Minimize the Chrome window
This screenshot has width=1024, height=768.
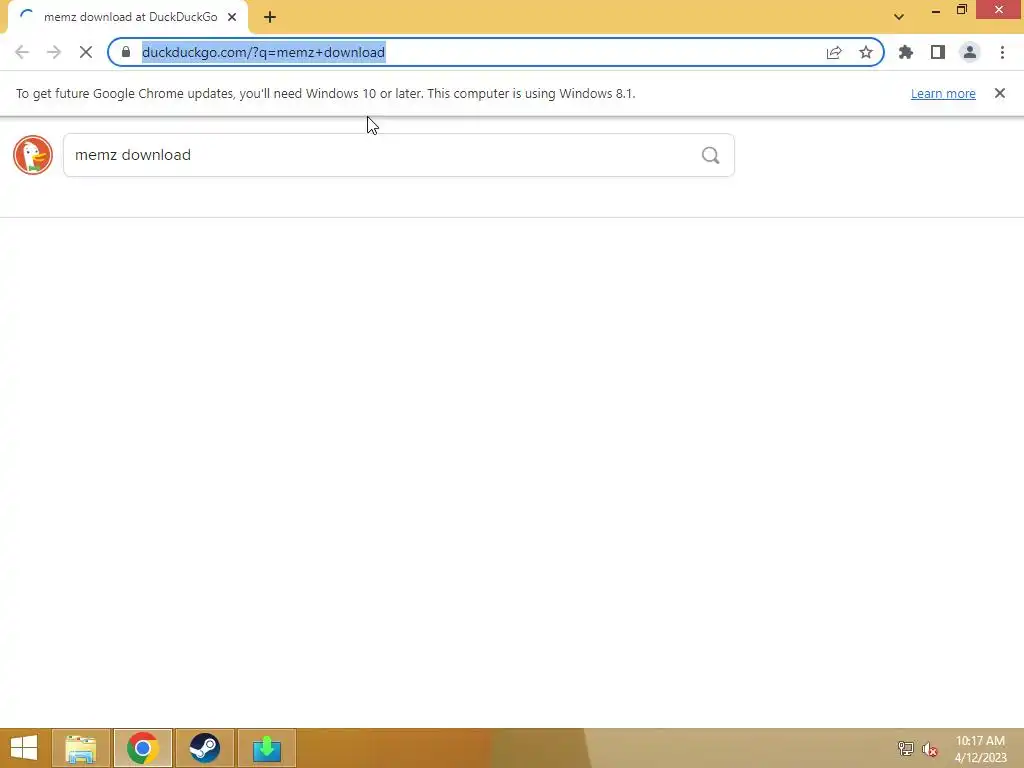(936, 10)
